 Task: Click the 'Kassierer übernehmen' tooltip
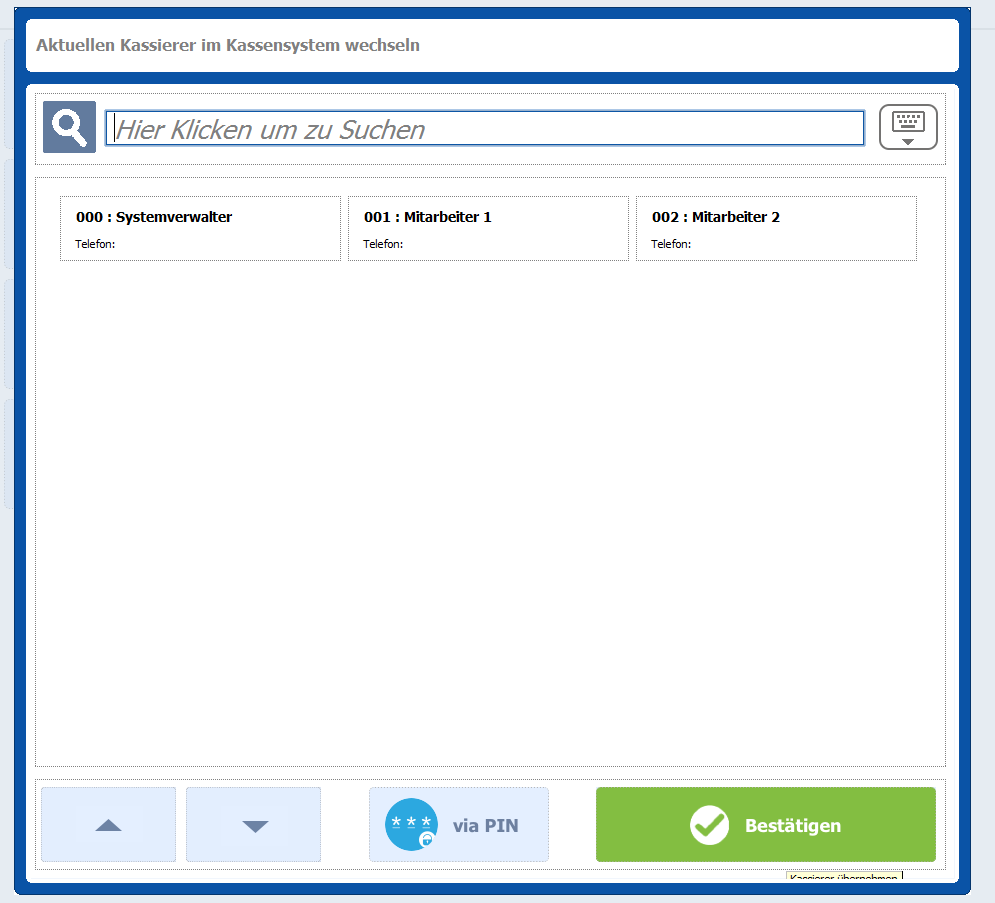(844, 877)
